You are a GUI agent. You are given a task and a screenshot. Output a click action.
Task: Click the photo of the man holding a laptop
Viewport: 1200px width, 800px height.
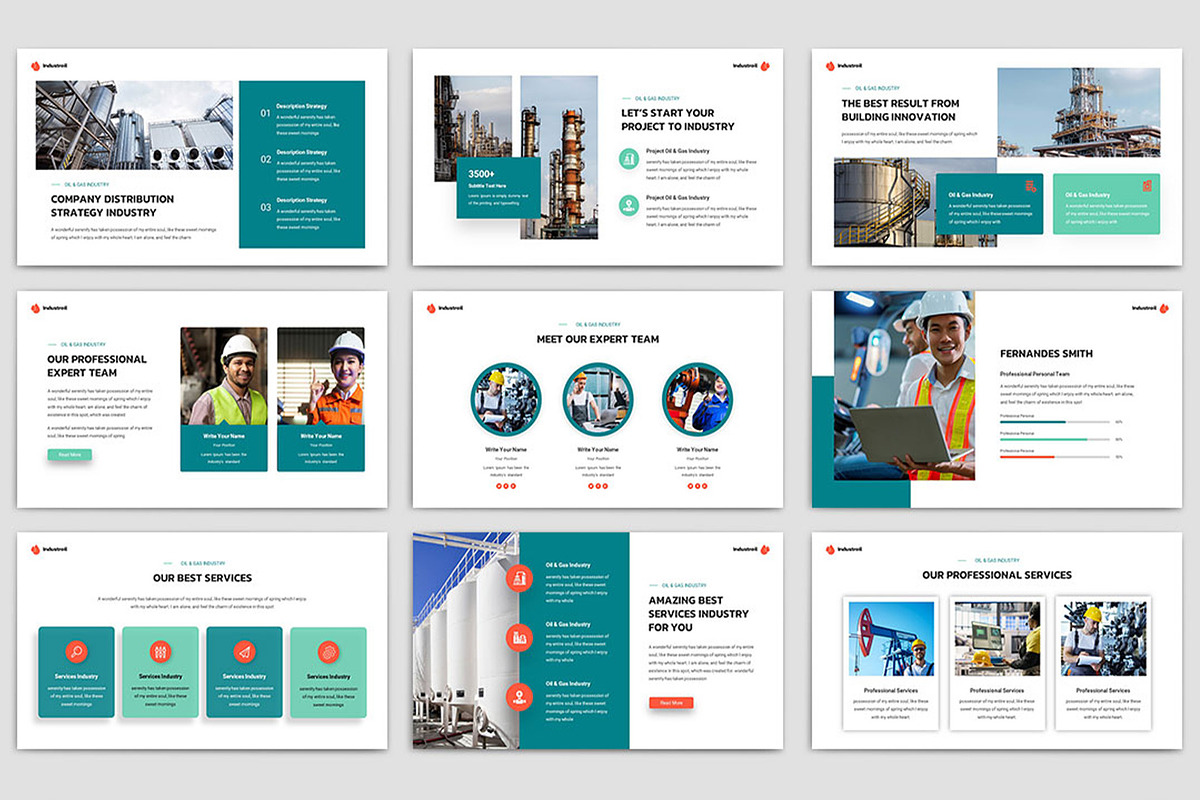(905, 386)
